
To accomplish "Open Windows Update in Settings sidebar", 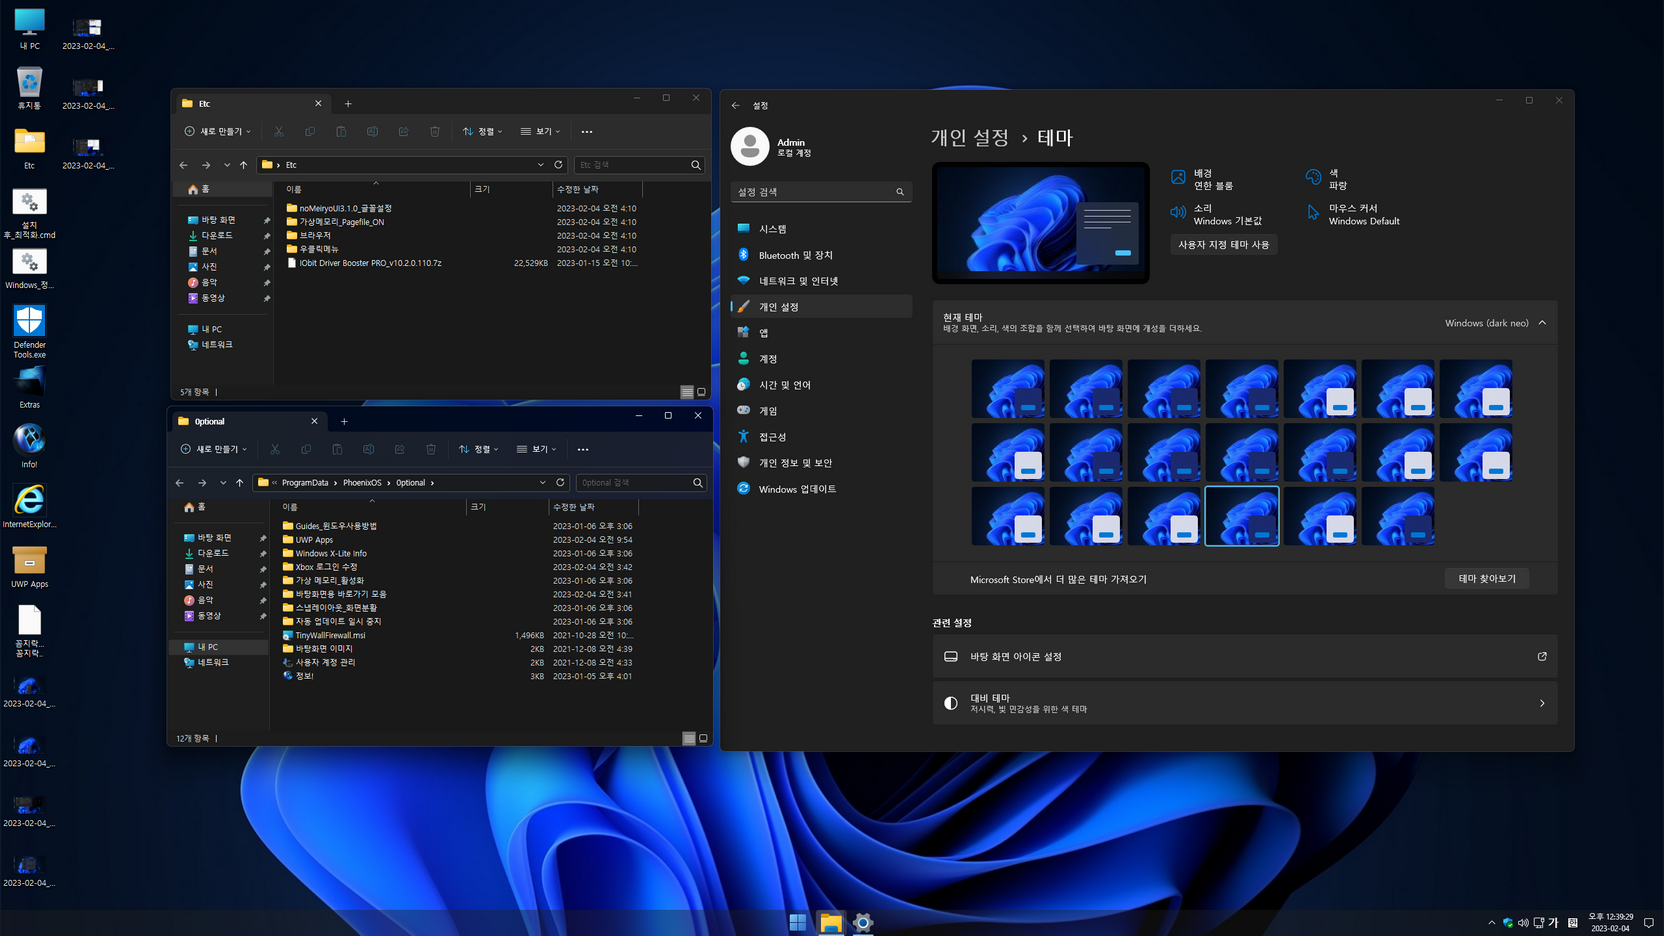I will pyautogui.click(x=821, y=489).
